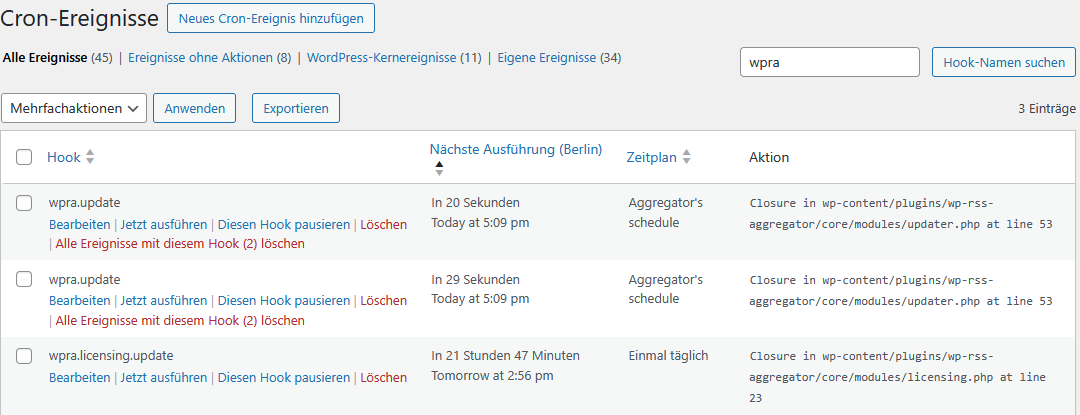Run first wpra.update via Jetzt ausführen
Image resolution: width=1080 pixels, height=415 pixels.
pyautogui.click(x=164, y=225)
